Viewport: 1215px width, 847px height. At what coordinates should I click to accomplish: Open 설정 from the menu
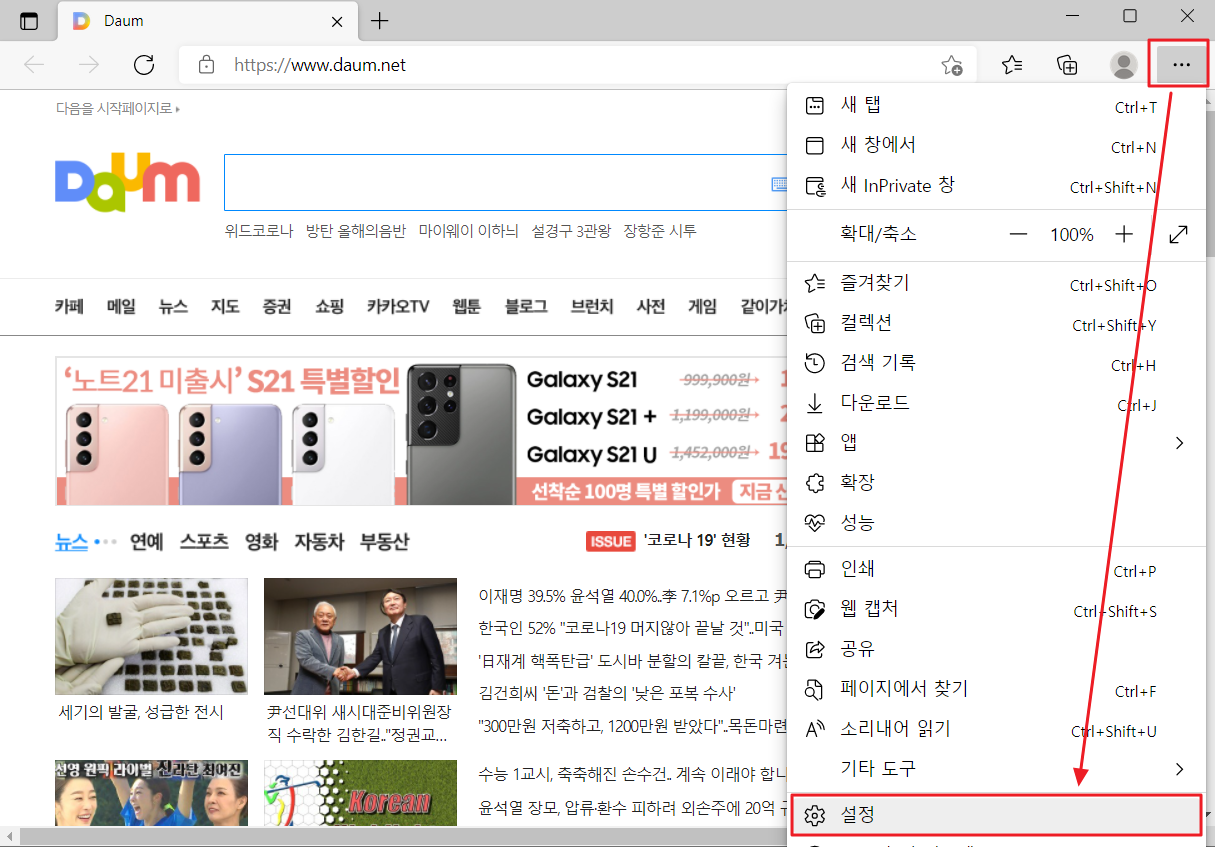point(995,815)
